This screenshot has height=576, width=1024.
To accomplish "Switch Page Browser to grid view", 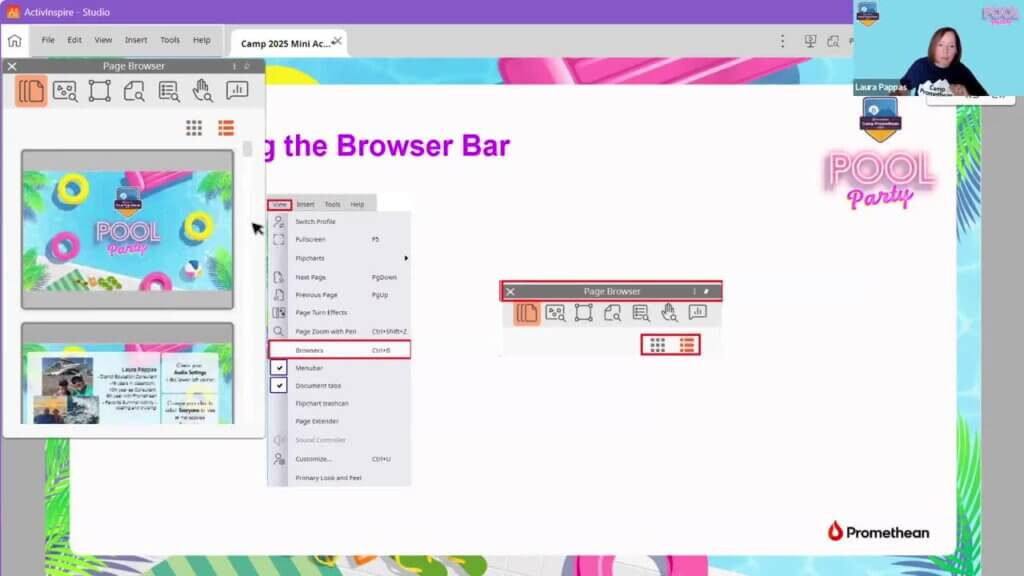I will tap(194, 127).
